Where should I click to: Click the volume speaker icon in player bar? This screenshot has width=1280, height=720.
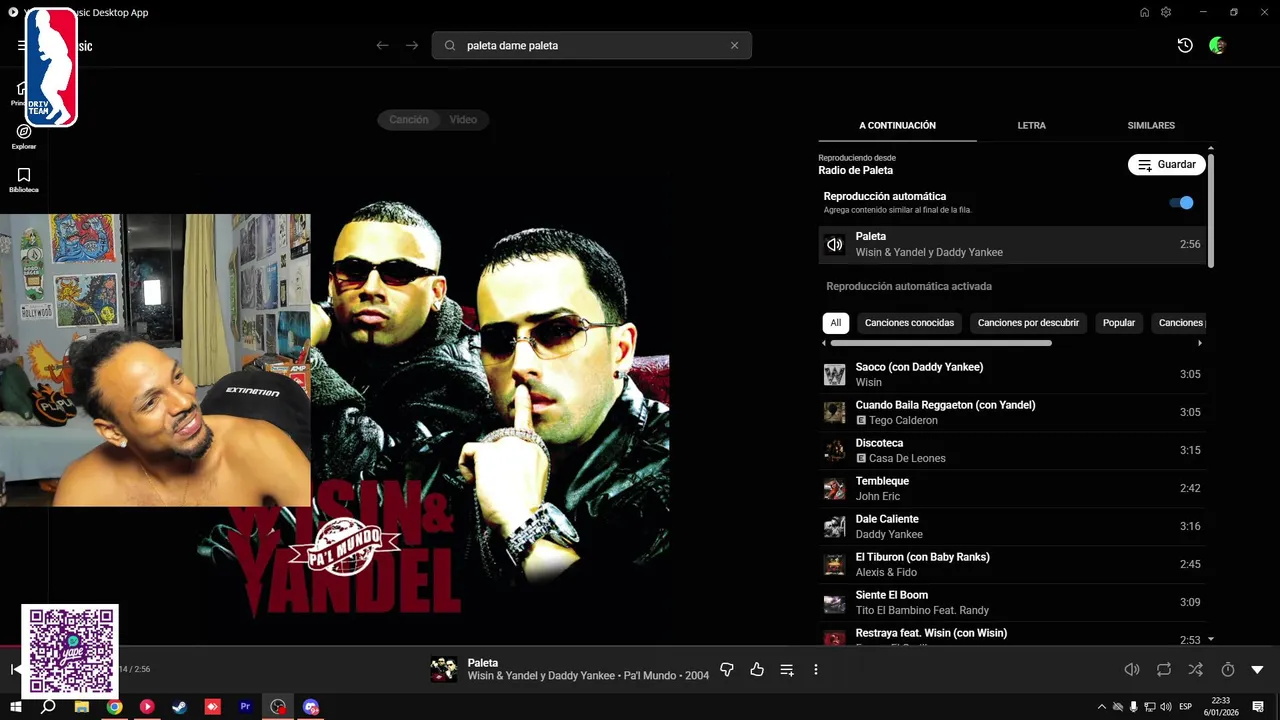point(1132,669)
